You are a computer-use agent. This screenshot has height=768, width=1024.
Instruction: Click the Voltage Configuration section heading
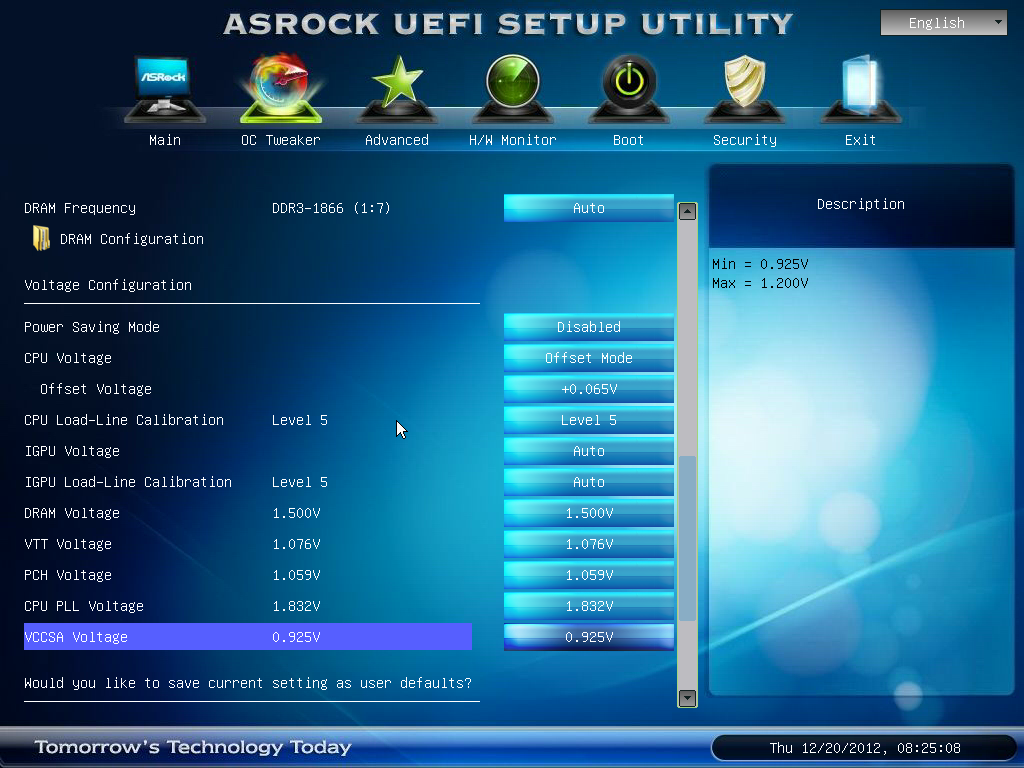pyautogui.click(x=108, y=285)
